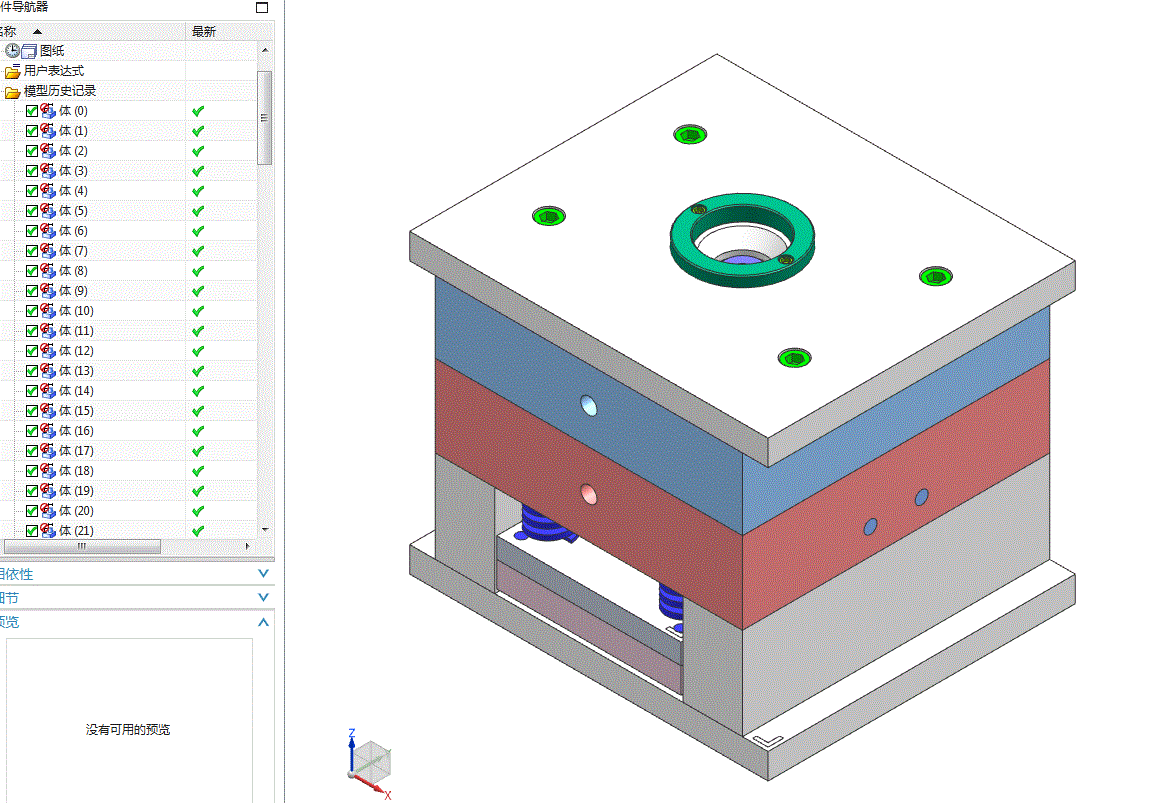Collapse the 预览 preview section chevron
The height and width of the screenshot is (803, 1157).
pos(263,622)
